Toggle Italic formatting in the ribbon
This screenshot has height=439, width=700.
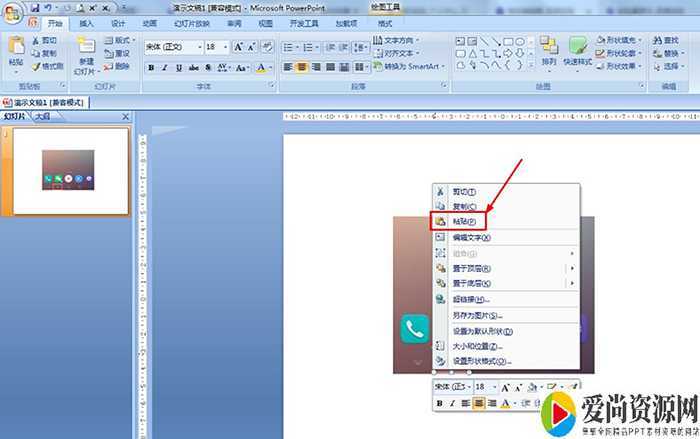tap(165, 67)
